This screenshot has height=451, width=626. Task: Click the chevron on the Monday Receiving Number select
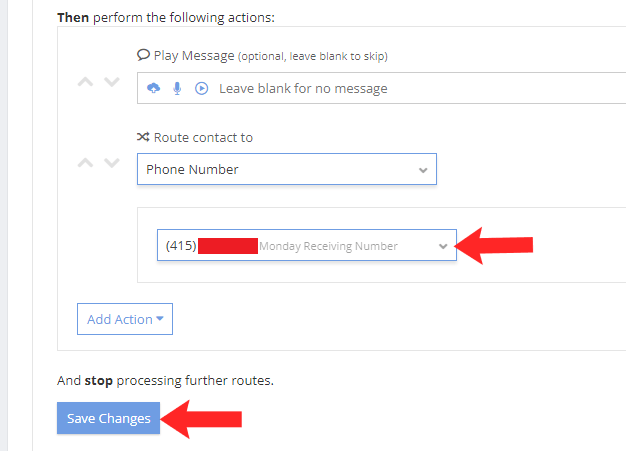(x=443, y=246)
